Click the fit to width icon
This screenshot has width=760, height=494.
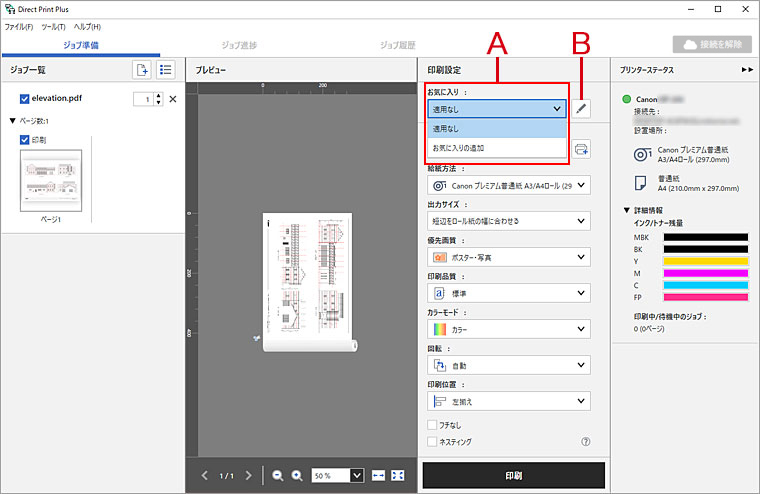point(380,476)
